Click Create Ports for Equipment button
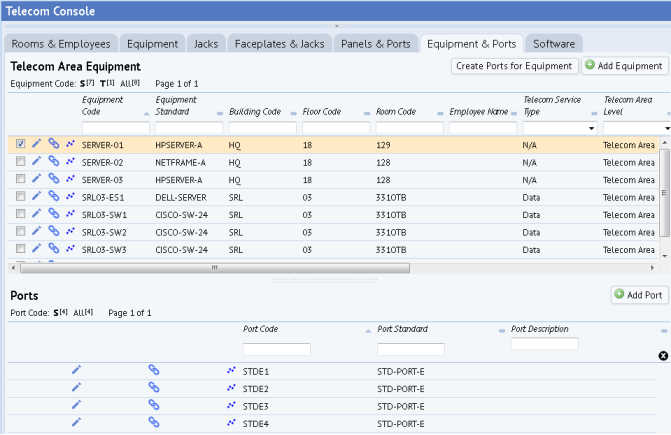 point(514,66)
